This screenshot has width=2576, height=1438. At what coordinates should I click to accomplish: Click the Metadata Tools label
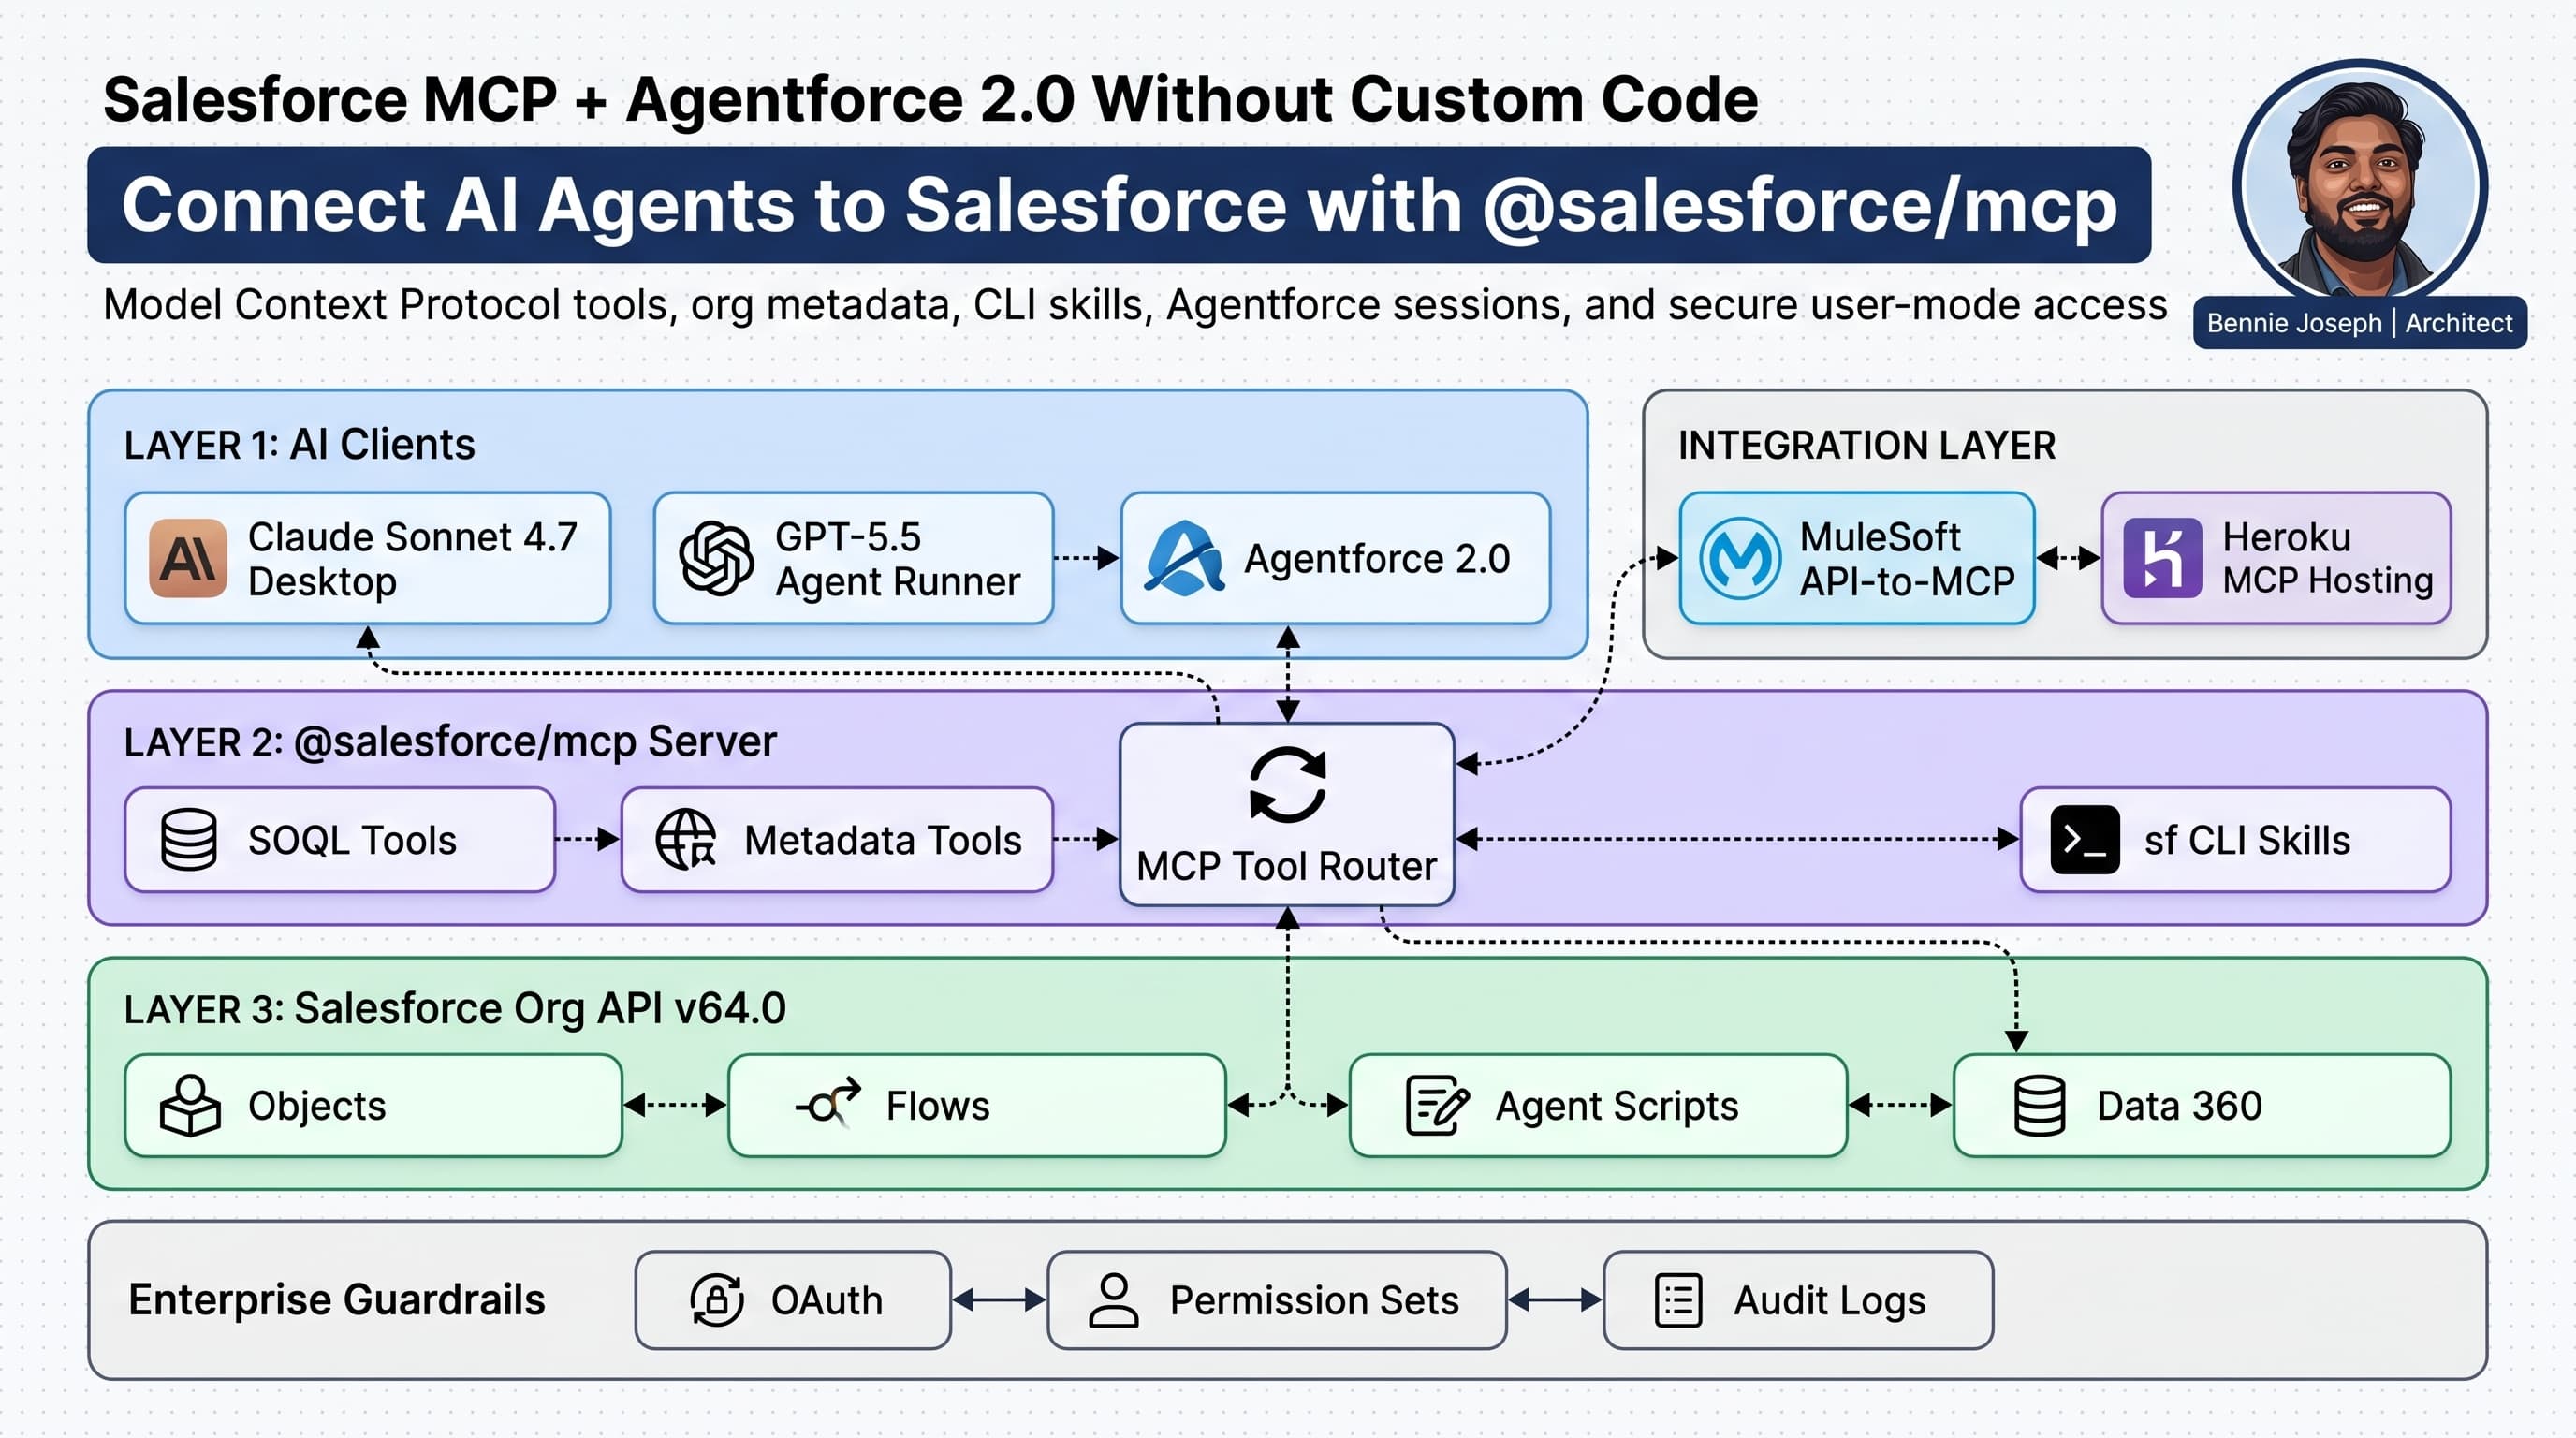tap(884, 840)
